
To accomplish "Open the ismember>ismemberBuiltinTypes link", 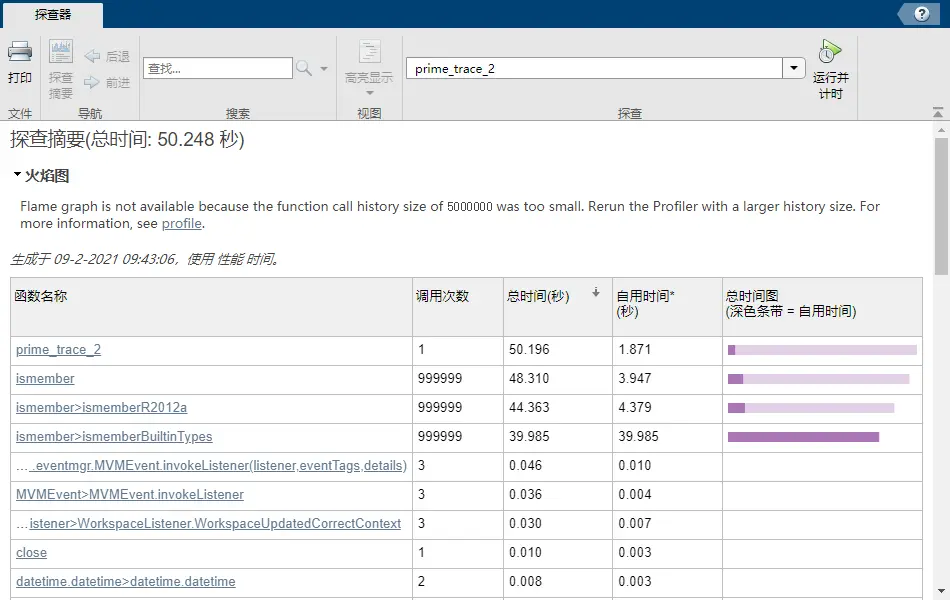I will pyautogui.click(x=114, y=437).
